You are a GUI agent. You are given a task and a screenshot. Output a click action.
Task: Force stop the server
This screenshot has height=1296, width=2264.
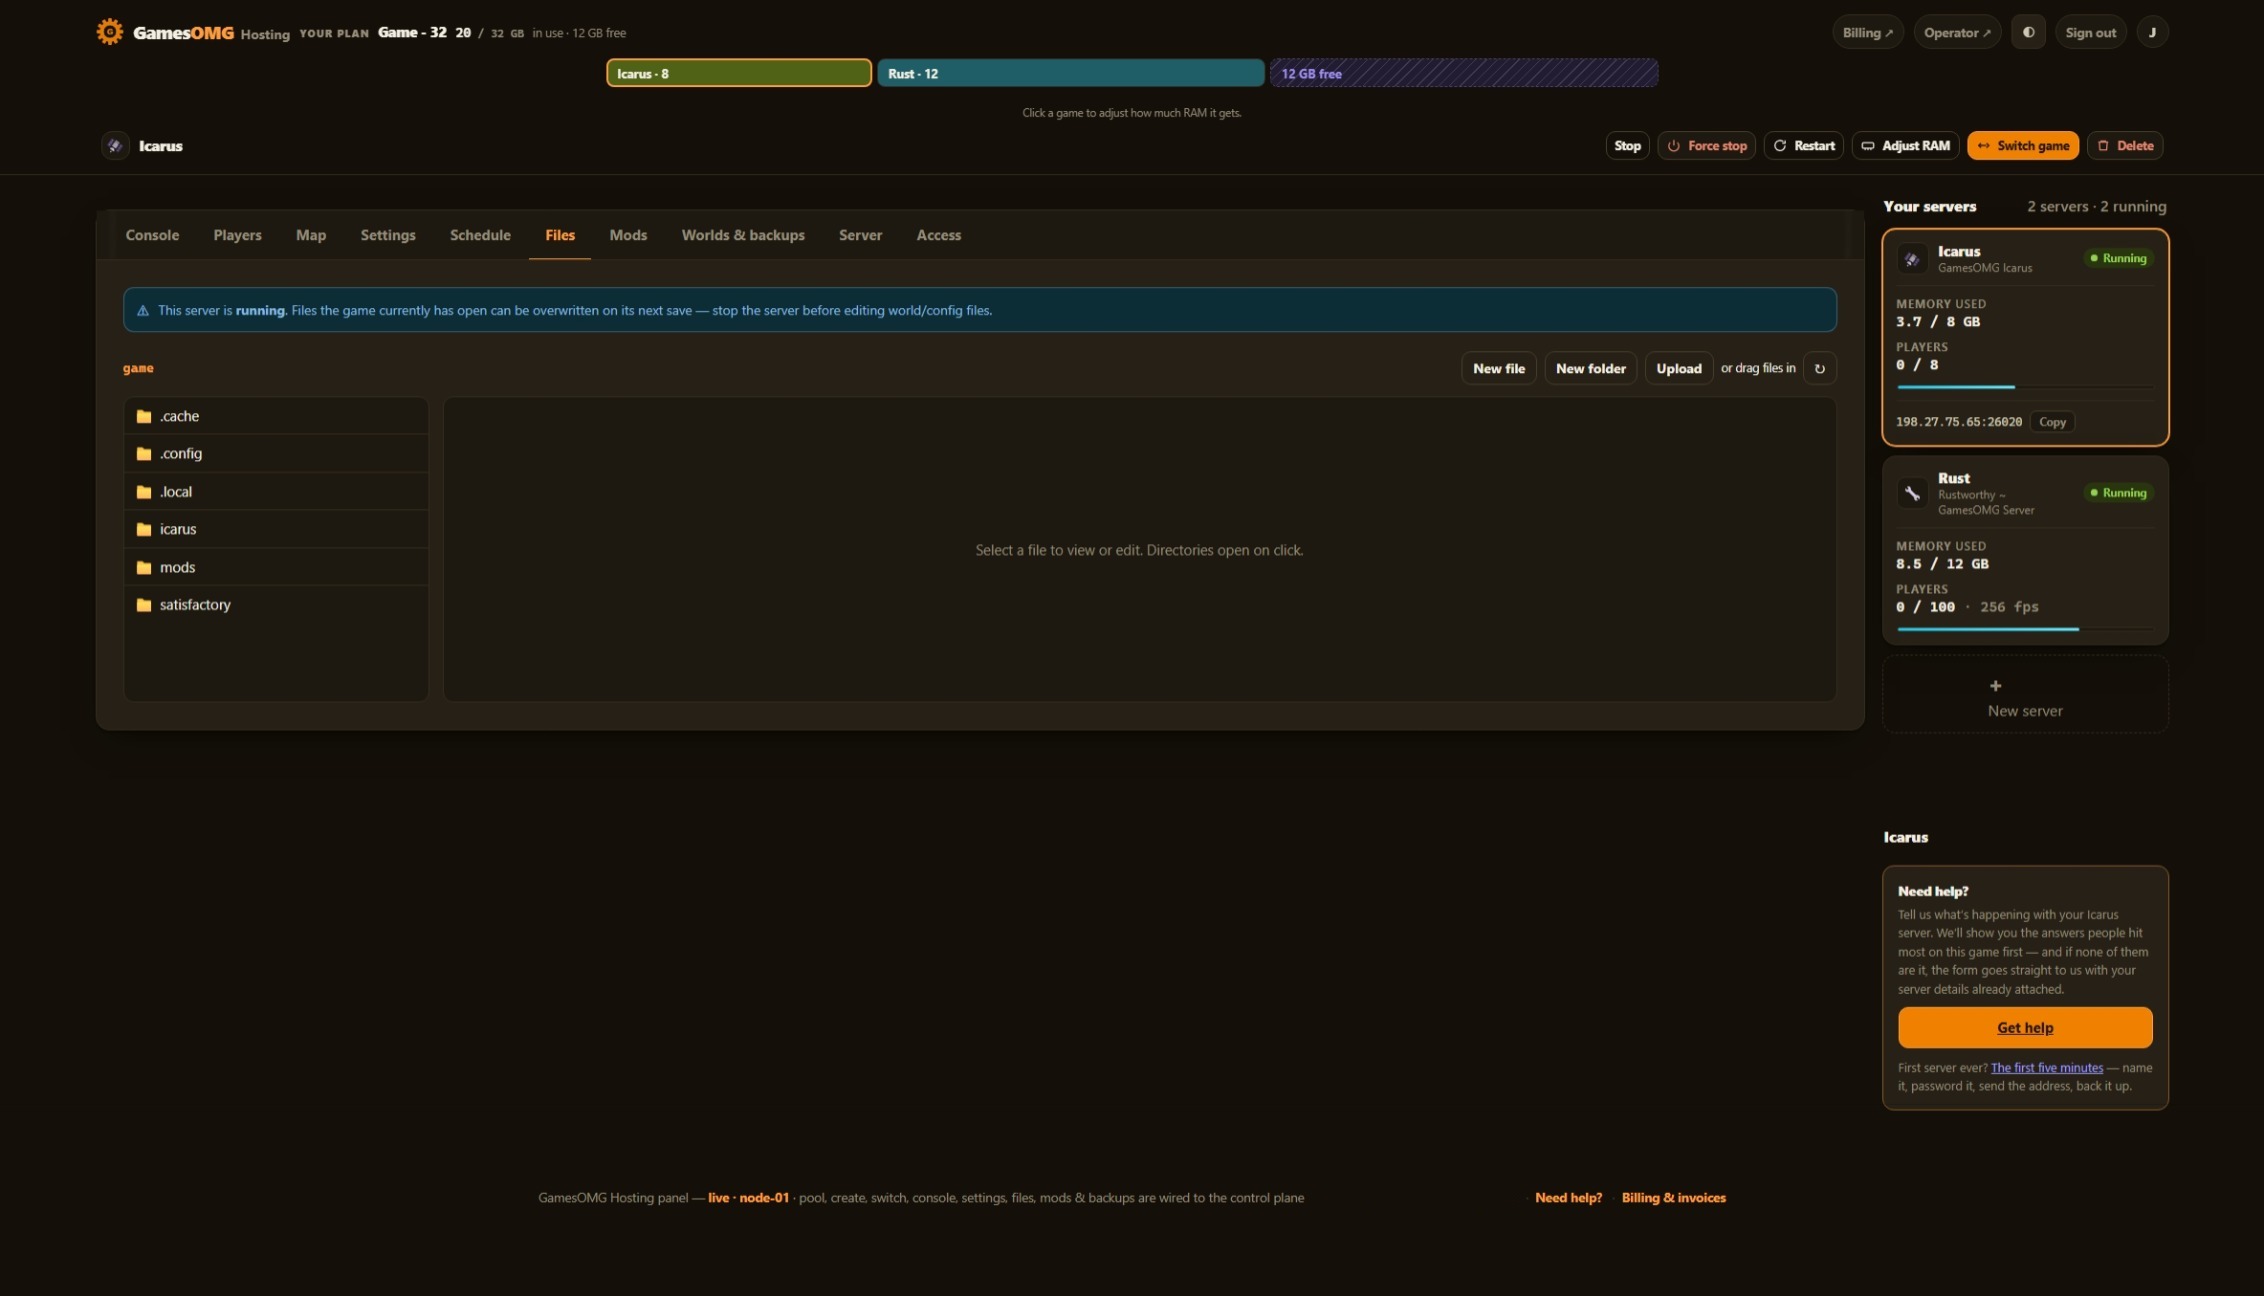[x=1706, y=146]
